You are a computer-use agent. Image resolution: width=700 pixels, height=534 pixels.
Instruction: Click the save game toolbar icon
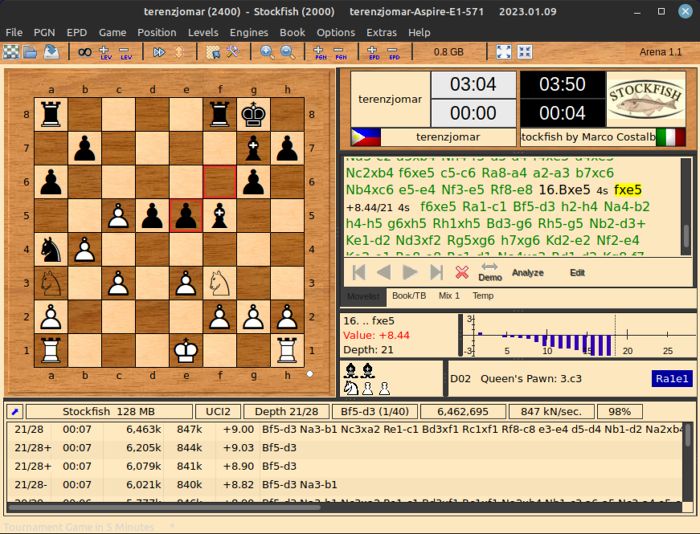click(51, 52)
